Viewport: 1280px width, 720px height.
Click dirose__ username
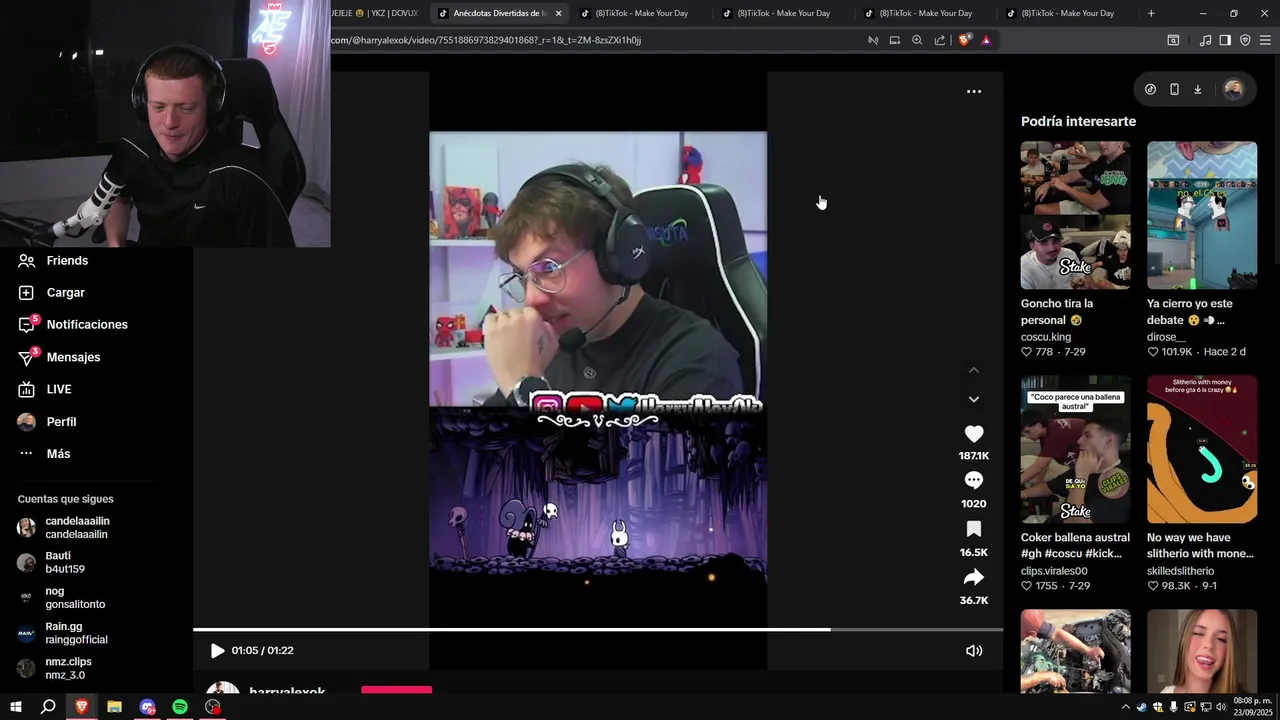pos(1166,337)
